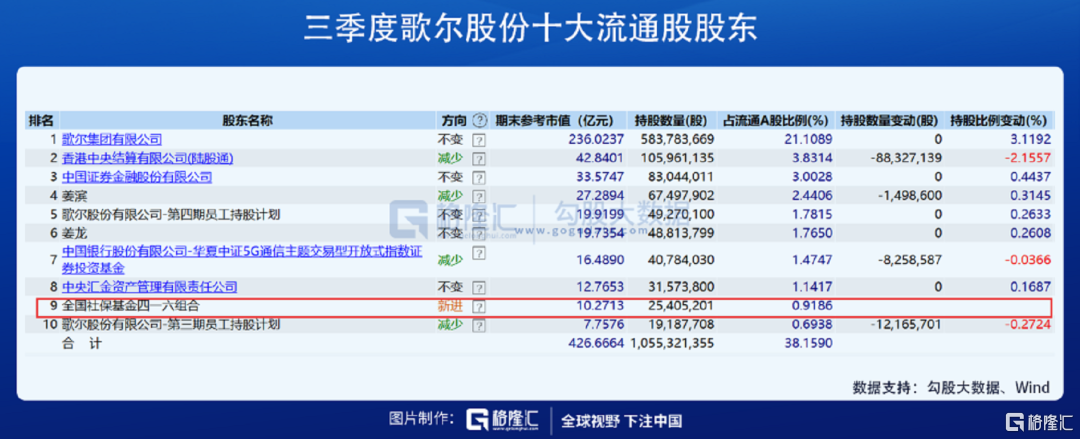The image size is (1080, 439).
Task: Click the 格隆汇 logo at bottom-right corner
Action: [1039, 422]
